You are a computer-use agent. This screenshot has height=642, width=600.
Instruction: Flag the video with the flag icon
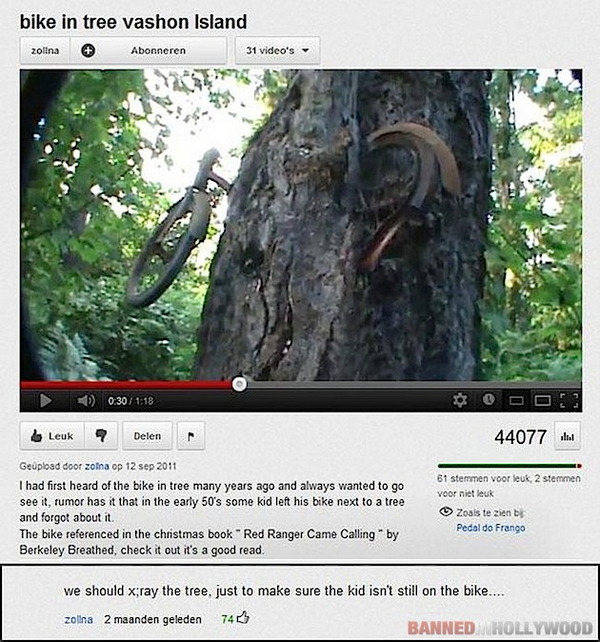[x=191, y=436]
